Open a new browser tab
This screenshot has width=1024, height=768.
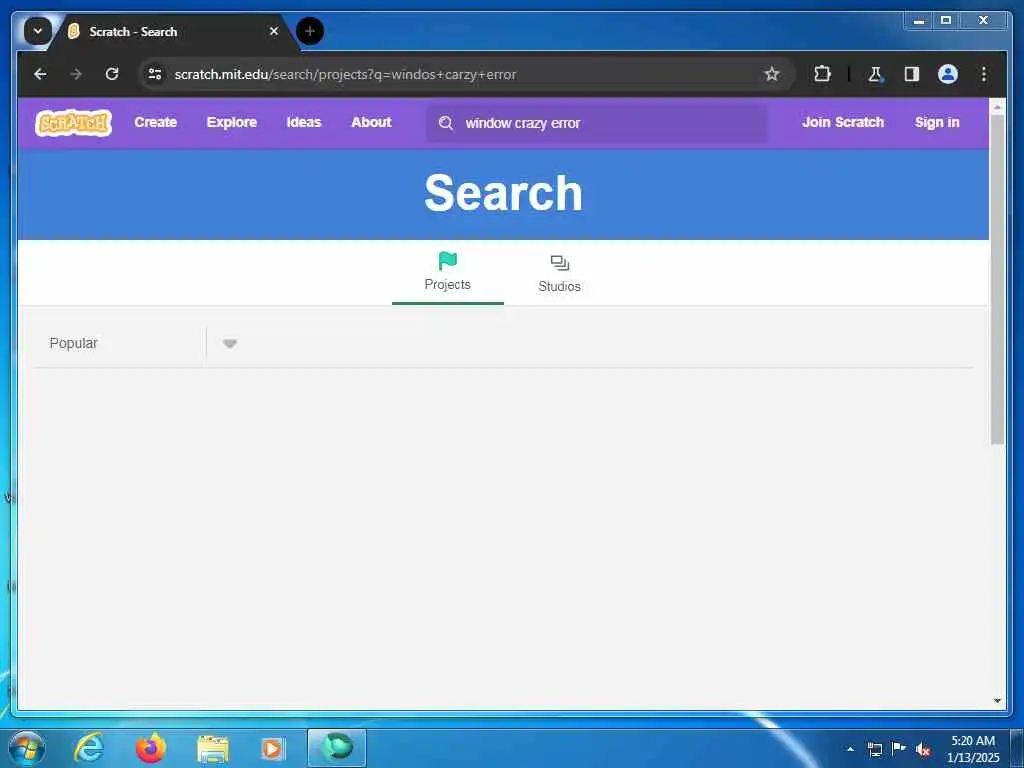[x=310, y=31]
